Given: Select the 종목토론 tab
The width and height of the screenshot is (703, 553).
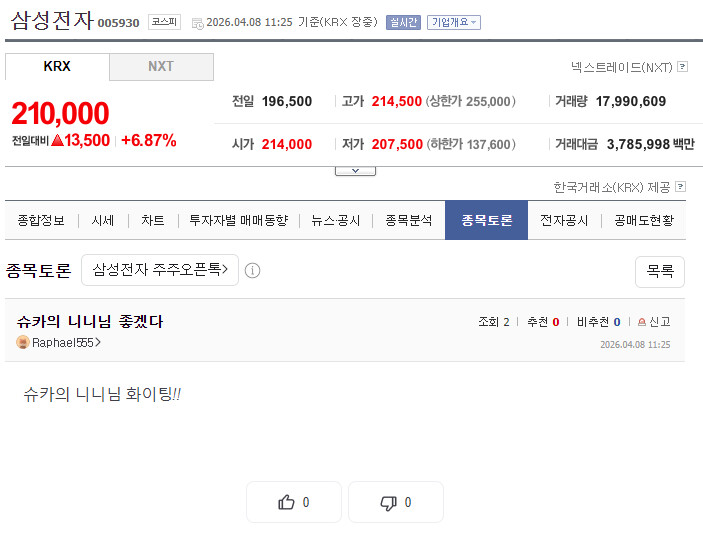Looking at the screenshot, I should (486, 220).
